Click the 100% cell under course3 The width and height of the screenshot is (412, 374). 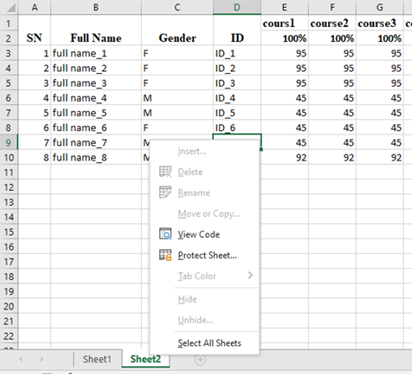pyautogui.click(x=380, y=38)
